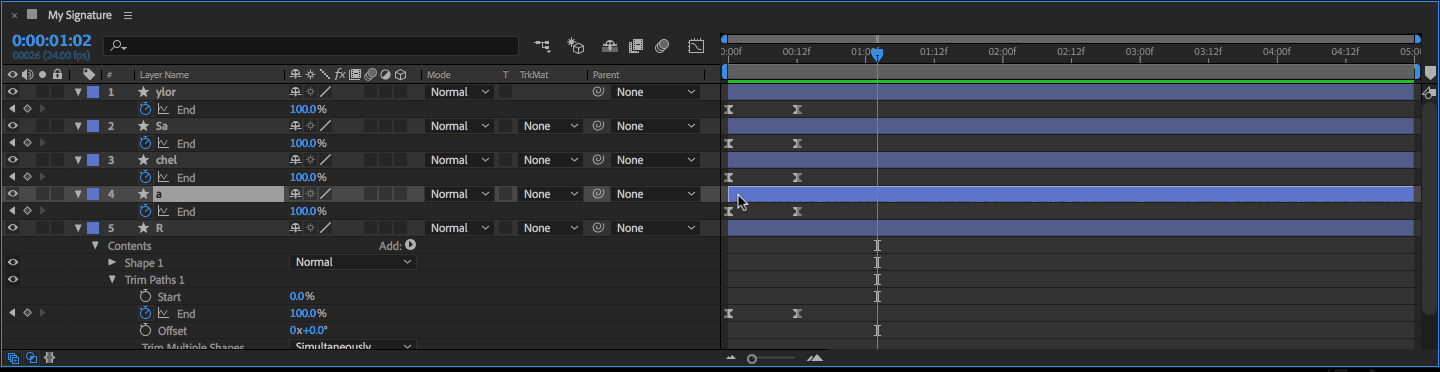Open Shape 1 blend mode Normal dropdown
The width and height of the screenshot is (1440, 372).
353,262
